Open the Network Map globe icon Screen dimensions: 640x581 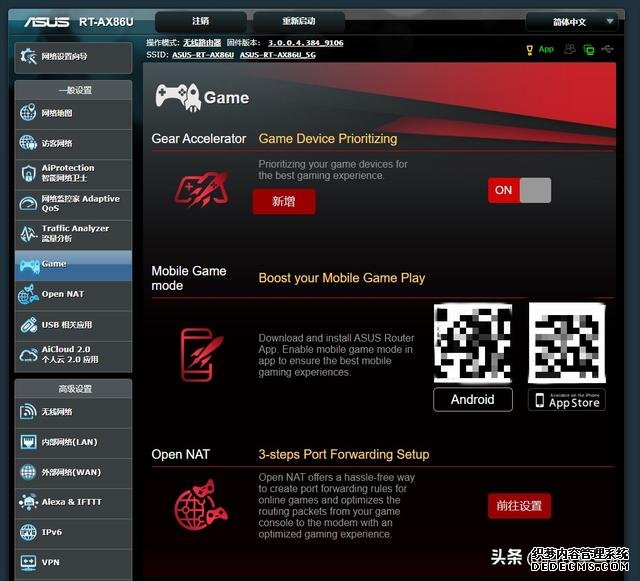[28, 112]
